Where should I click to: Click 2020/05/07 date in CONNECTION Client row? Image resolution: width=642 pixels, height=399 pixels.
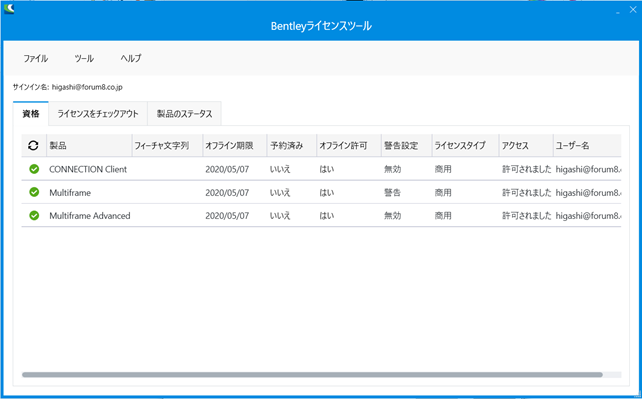pos(227,169)
